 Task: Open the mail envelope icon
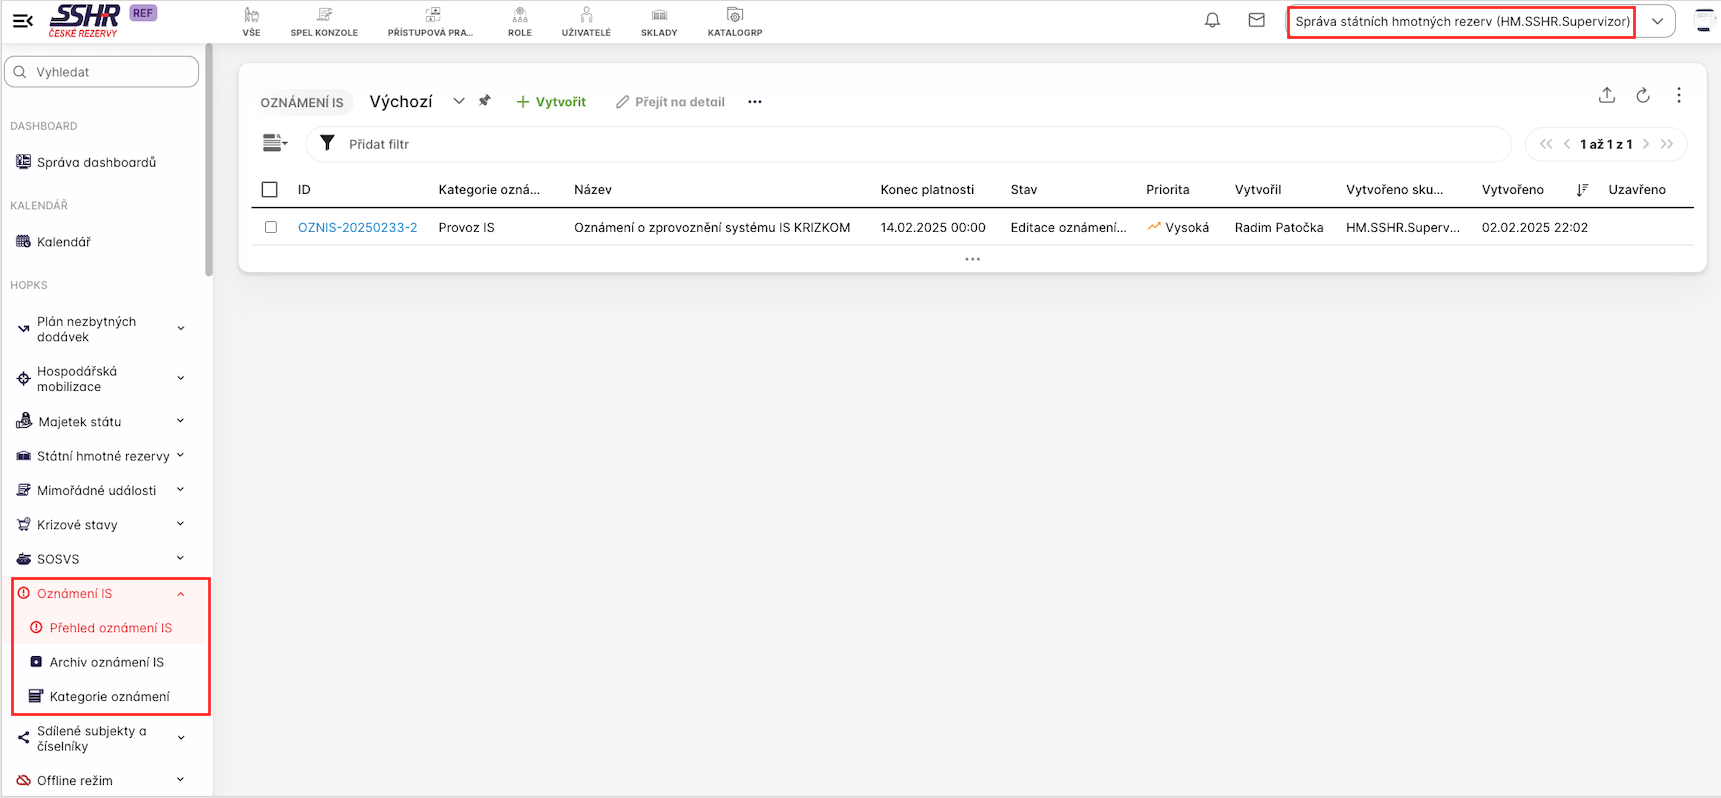(x=1256, y=20)
